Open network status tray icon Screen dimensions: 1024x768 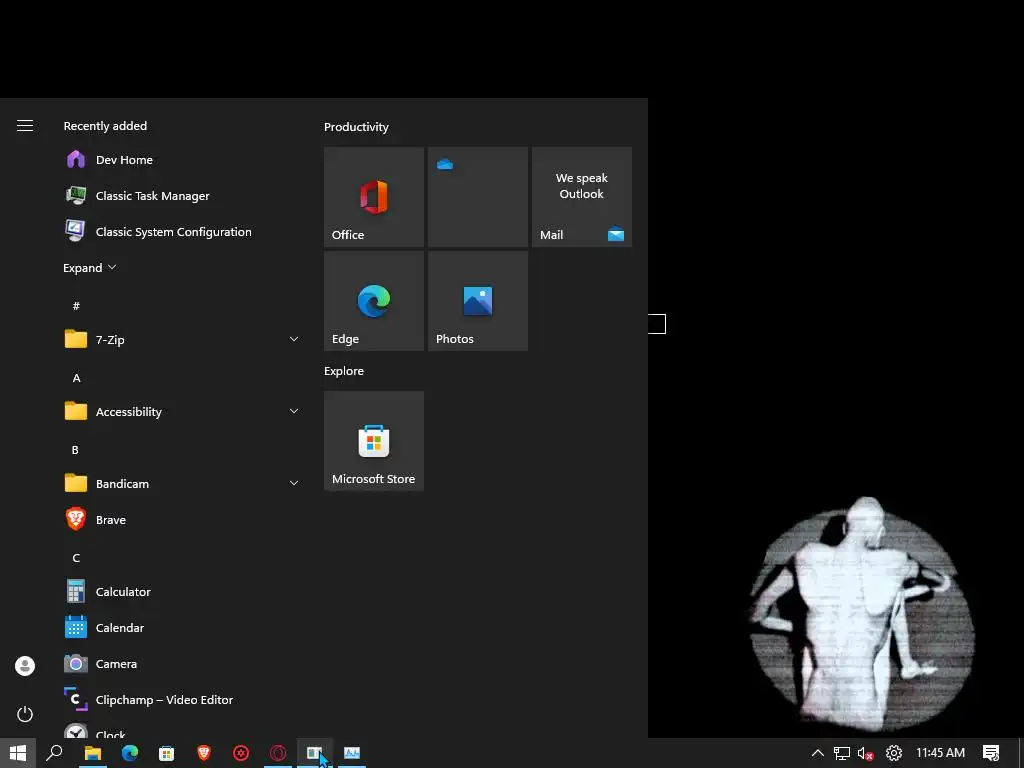point(842,753)
